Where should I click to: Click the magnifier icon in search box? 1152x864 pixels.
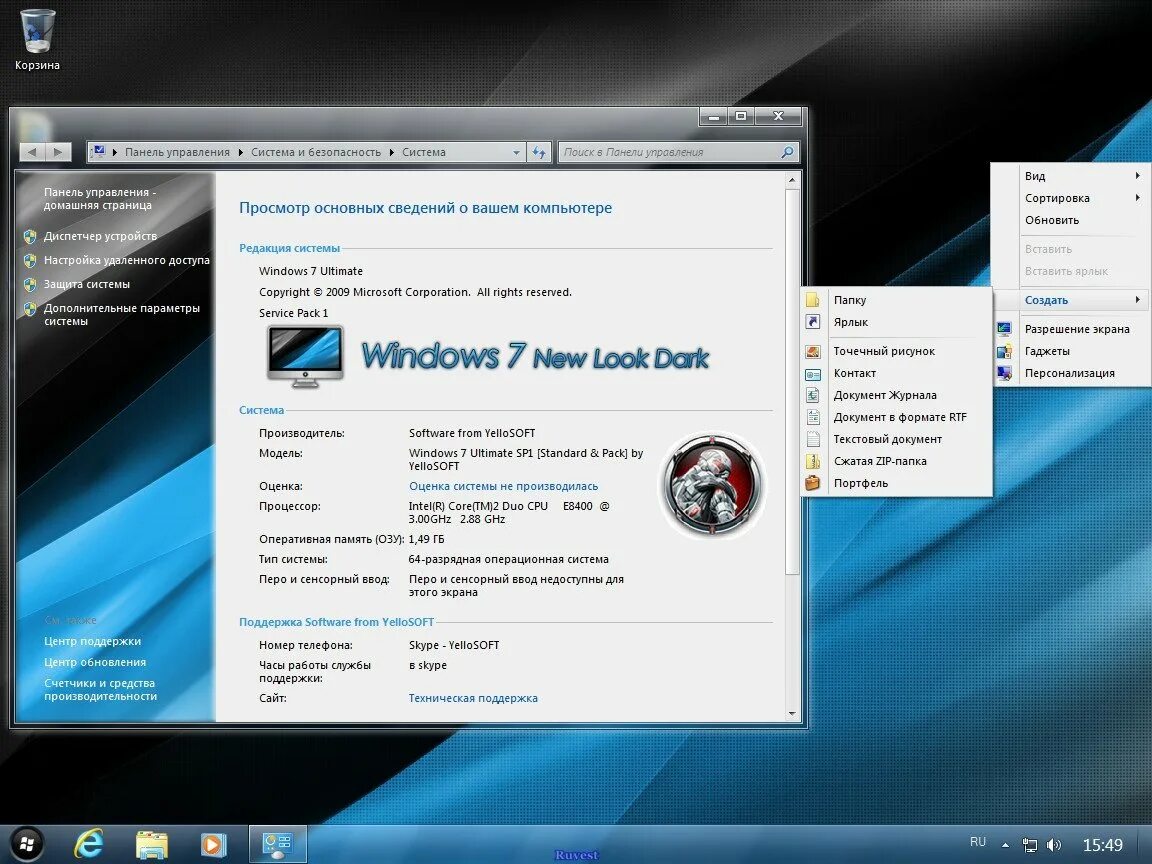coord(787,152)
